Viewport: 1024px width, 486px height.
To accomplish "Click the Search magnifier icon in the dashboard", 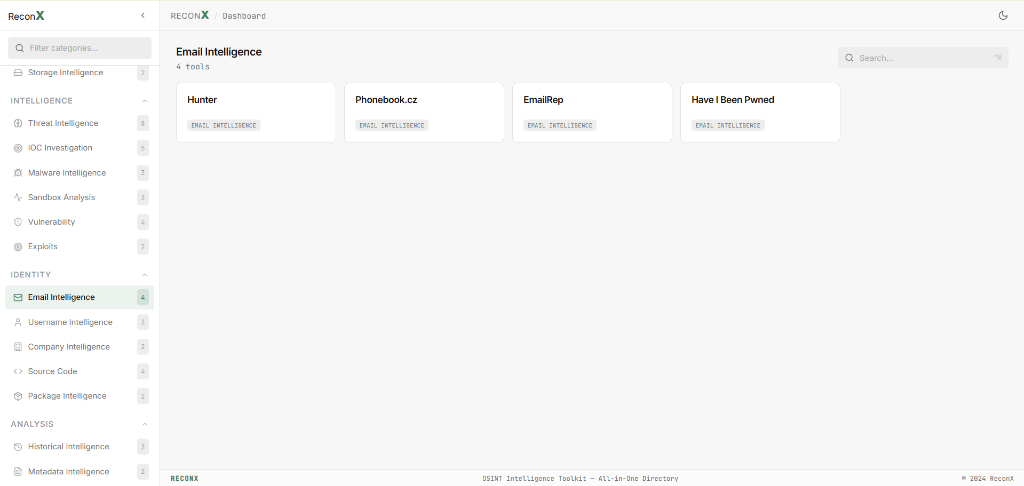I will click(x=849, y=57).
